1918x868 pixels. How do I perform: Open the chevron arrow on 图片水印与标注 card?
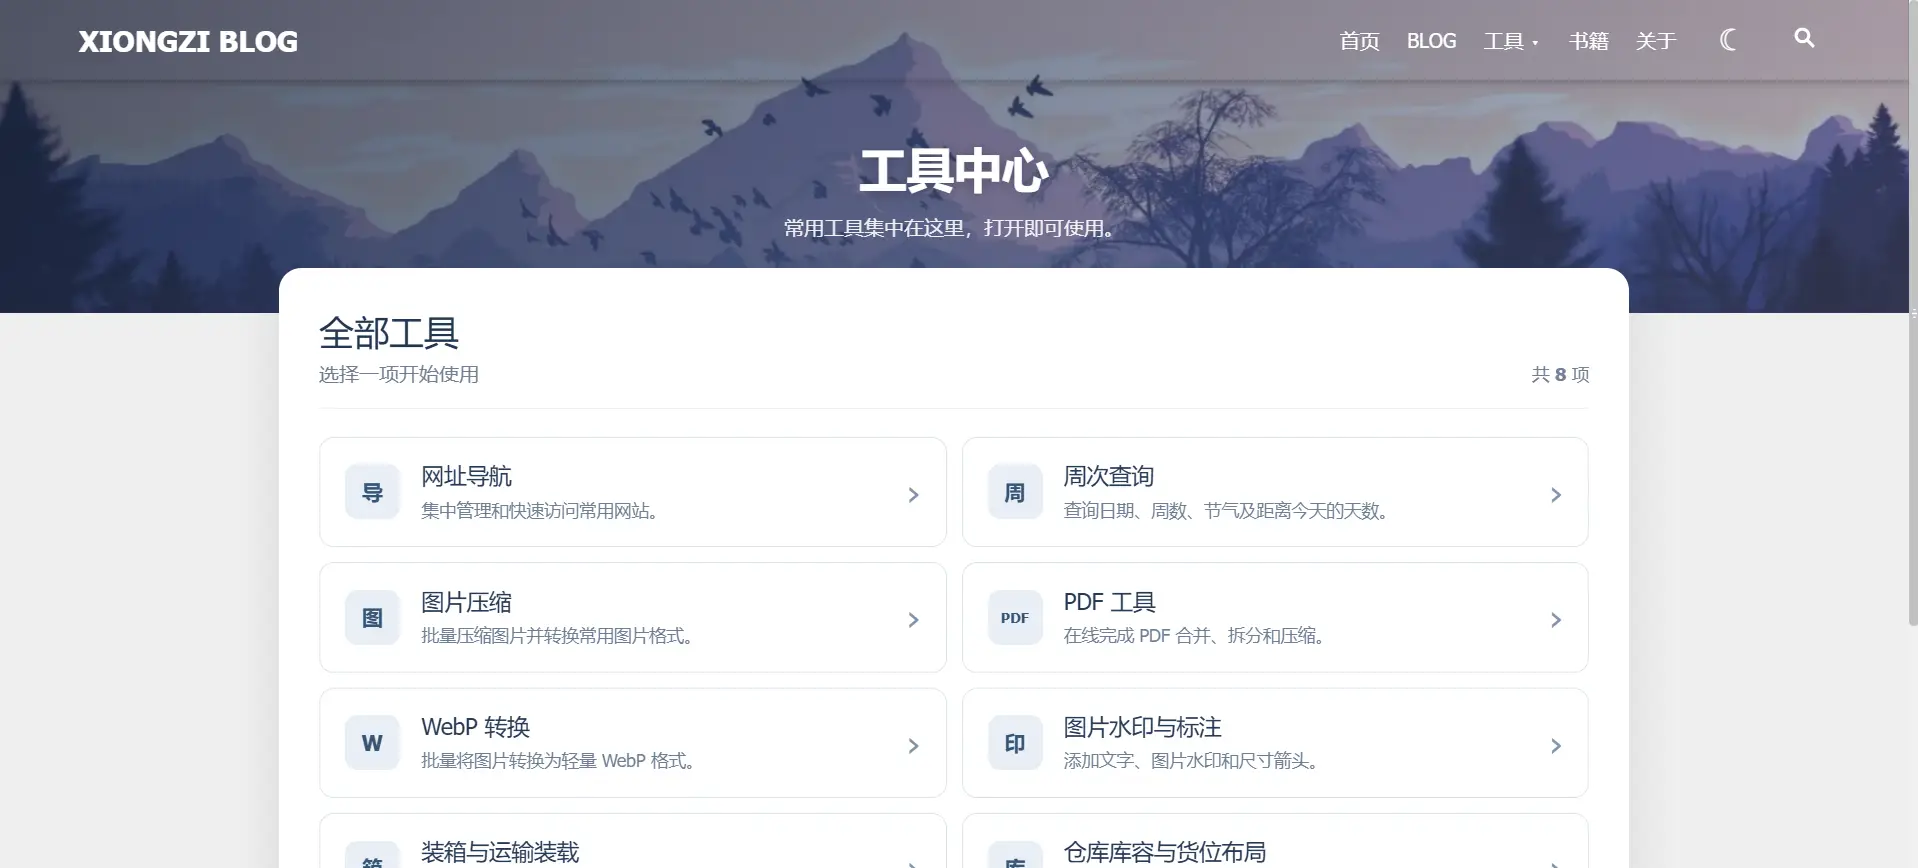(x=1555, y=746)
